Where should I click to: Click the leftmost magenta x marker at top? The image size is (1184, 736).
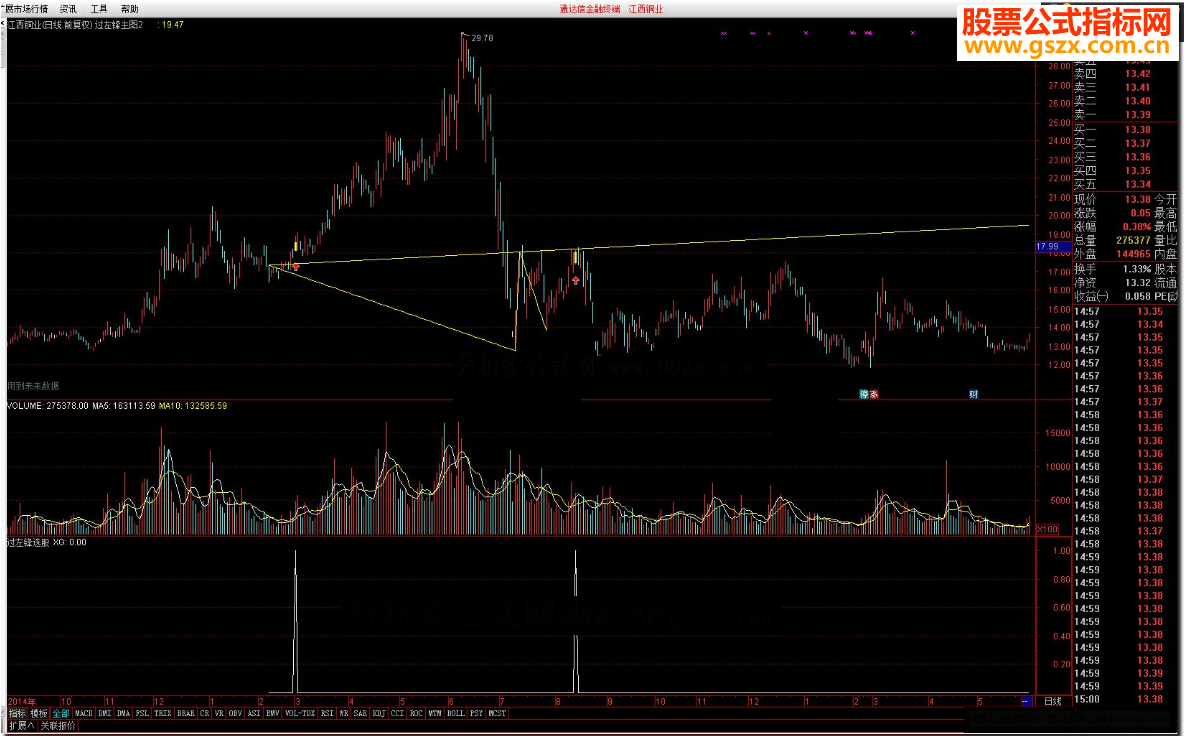pyautogui.click(x=723, y=33)
